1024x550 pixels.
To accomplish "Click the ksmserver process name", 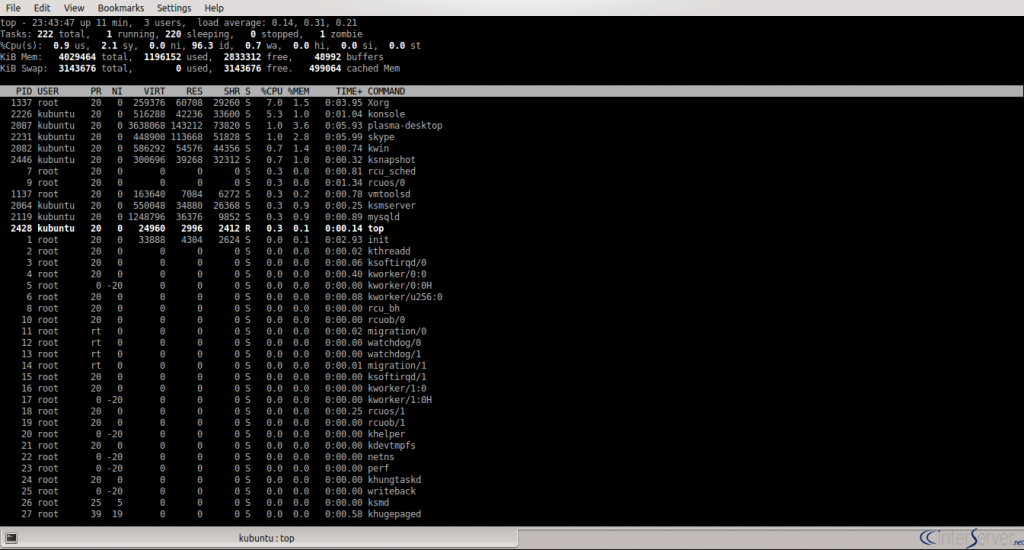I will (x=391, y=206).
